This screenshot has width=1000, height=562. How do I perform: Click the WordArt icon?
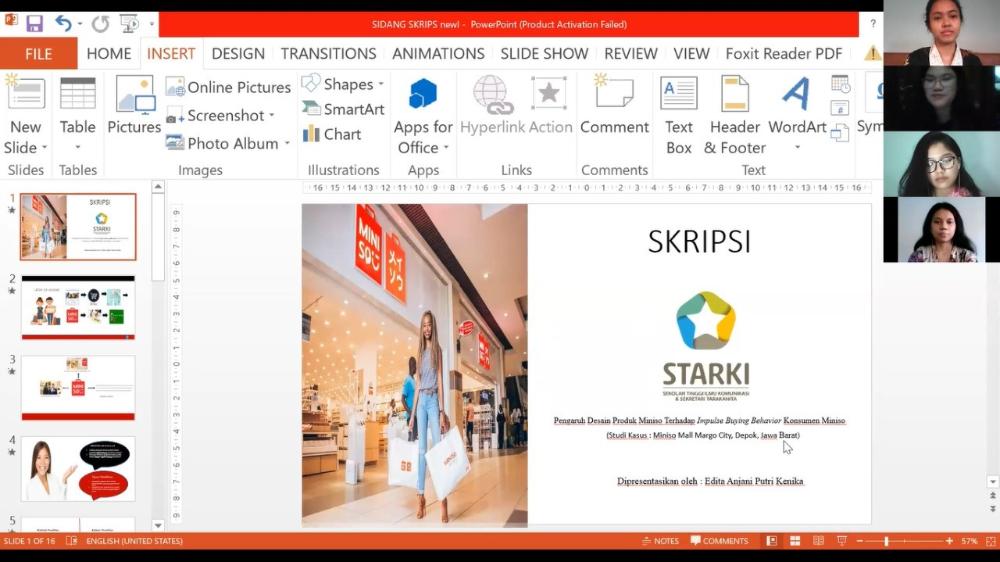pos(796,93)
